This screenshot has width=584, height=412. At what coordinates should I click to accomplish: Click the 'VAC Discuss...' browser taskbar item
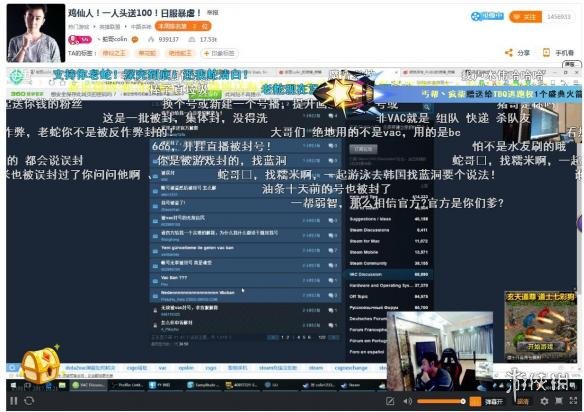pos(89,385)
